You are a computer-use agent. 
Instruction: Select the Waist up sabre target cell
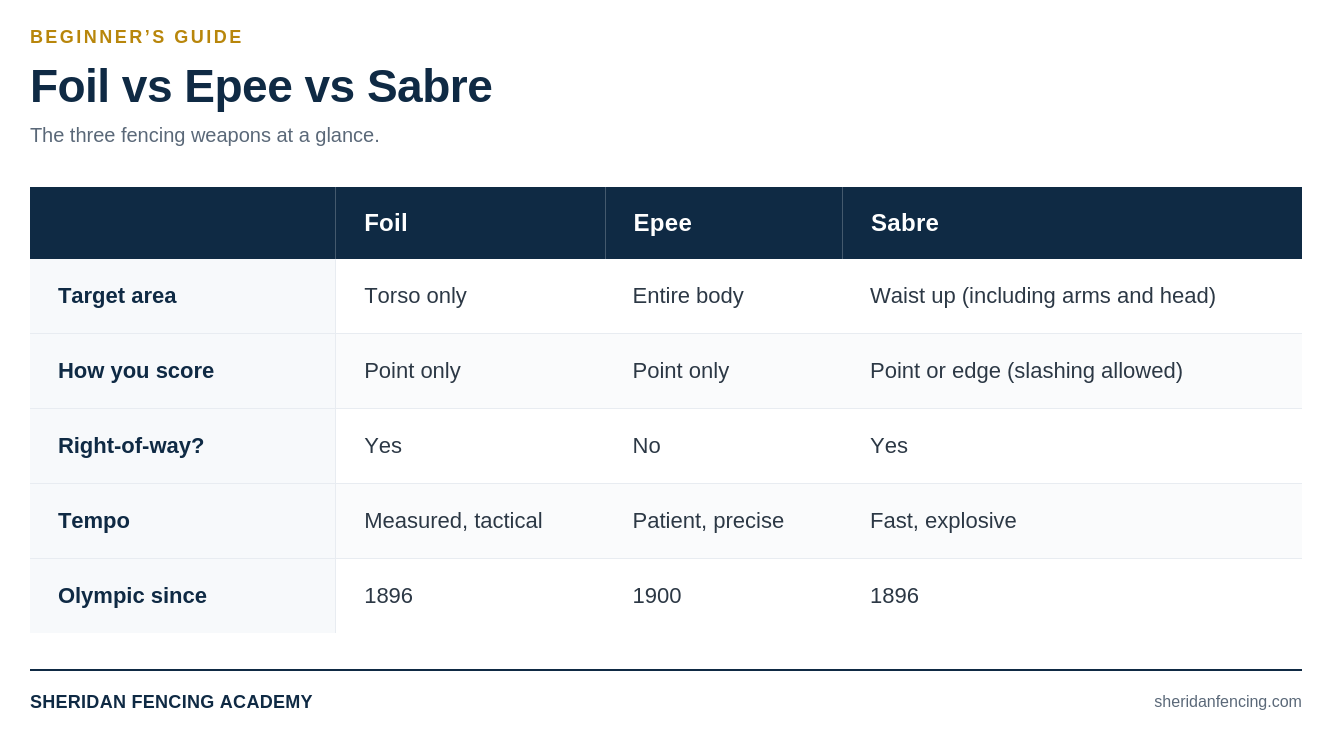(1042, 296)
